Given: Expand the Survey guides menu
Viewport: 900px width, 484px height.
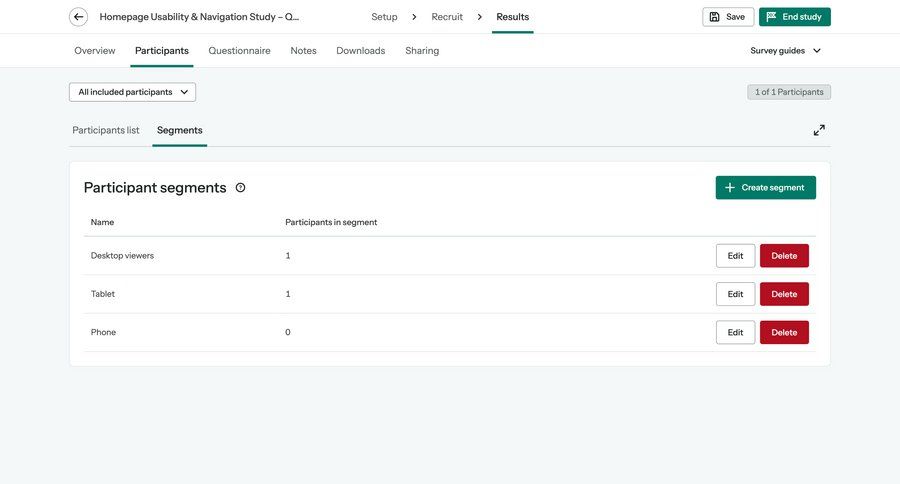Looking at the screenshot, I should (786, 51).
